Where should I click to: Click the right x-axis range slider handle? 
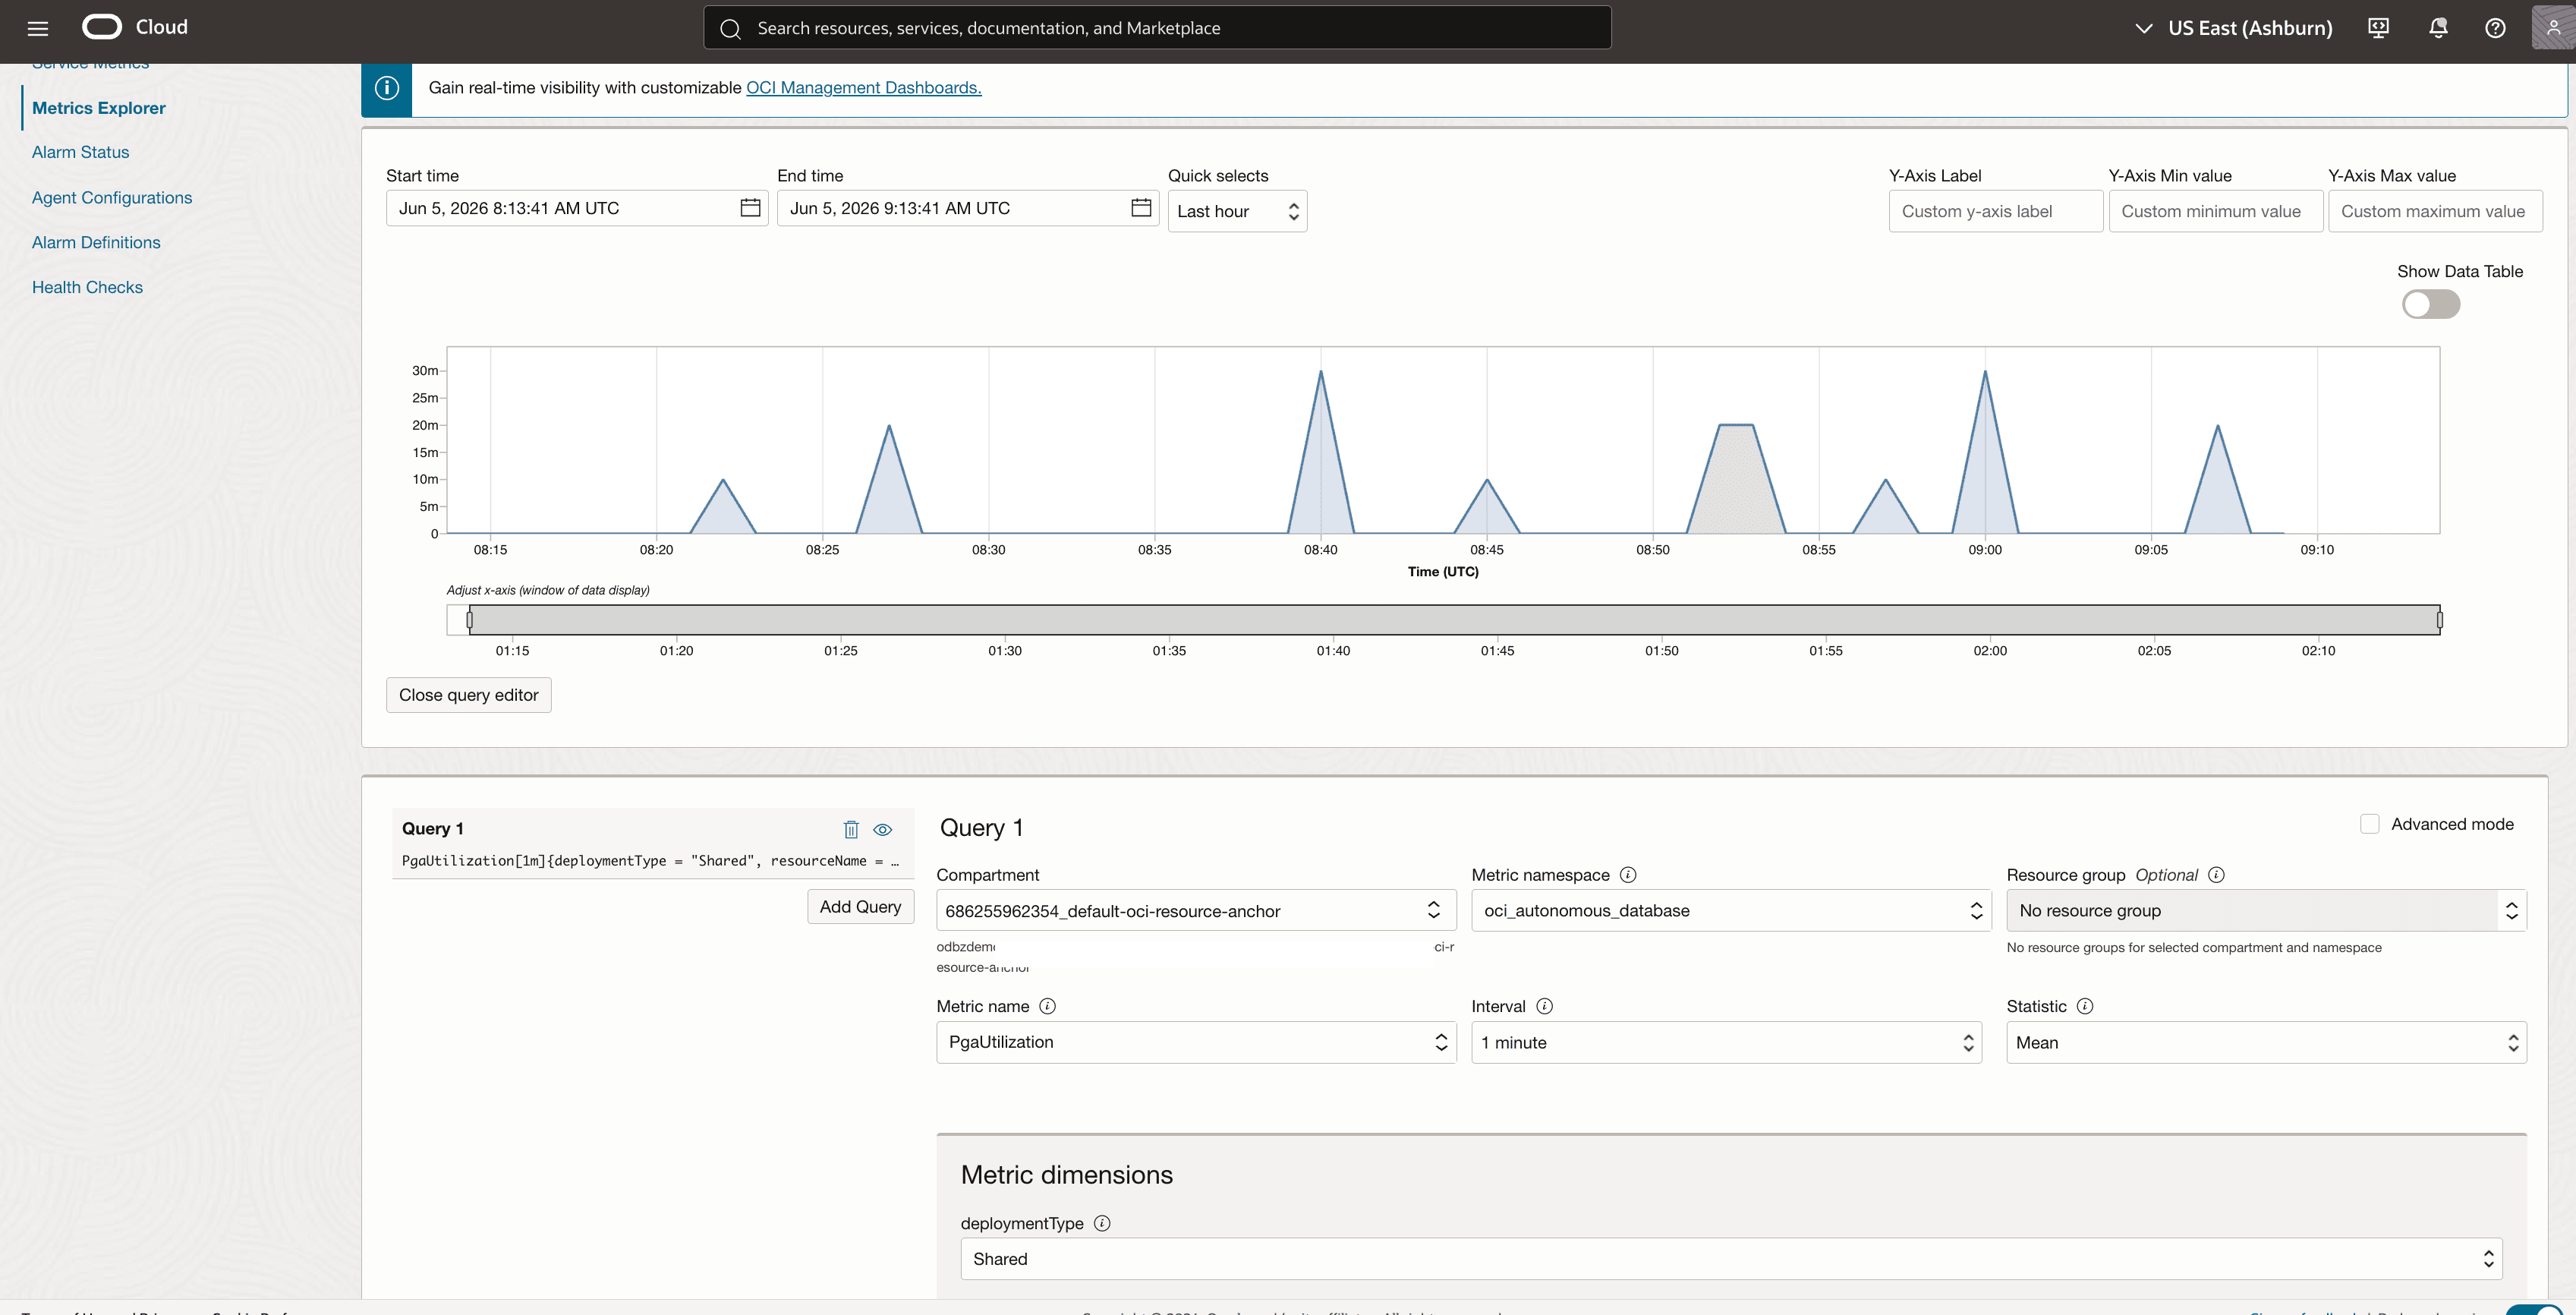tap(2440, 620)
